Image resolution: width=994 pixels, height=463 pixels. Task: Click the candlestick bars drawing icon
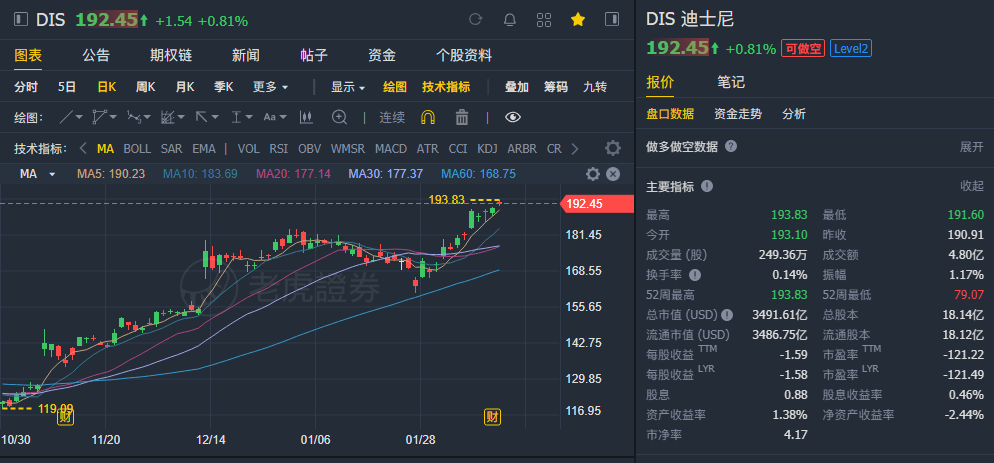[x=306, y=117]
